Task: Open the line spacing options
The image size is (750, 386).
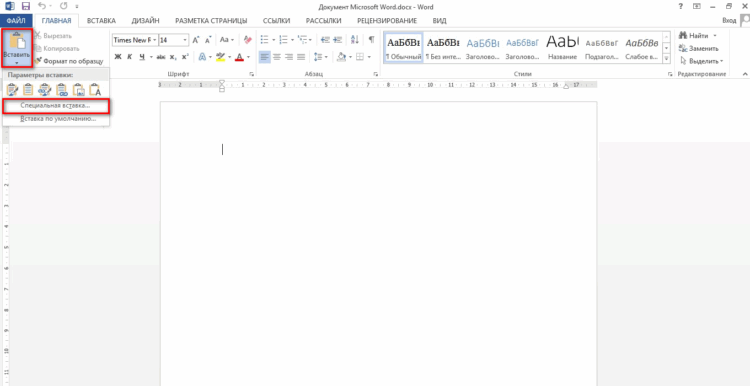Action: click(x=318, y=57)
